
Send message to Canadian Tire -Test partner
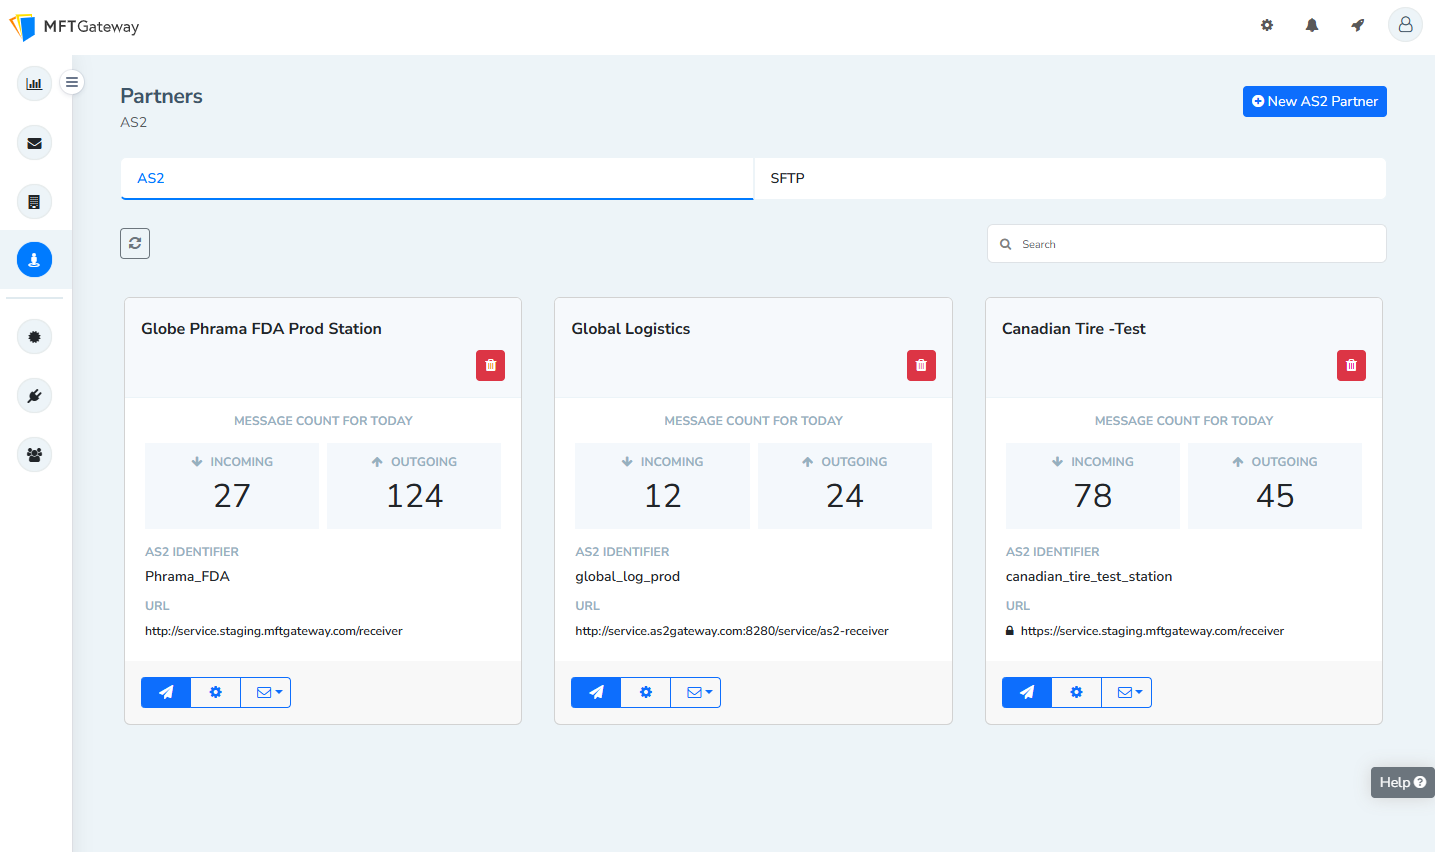(1027, 692)
